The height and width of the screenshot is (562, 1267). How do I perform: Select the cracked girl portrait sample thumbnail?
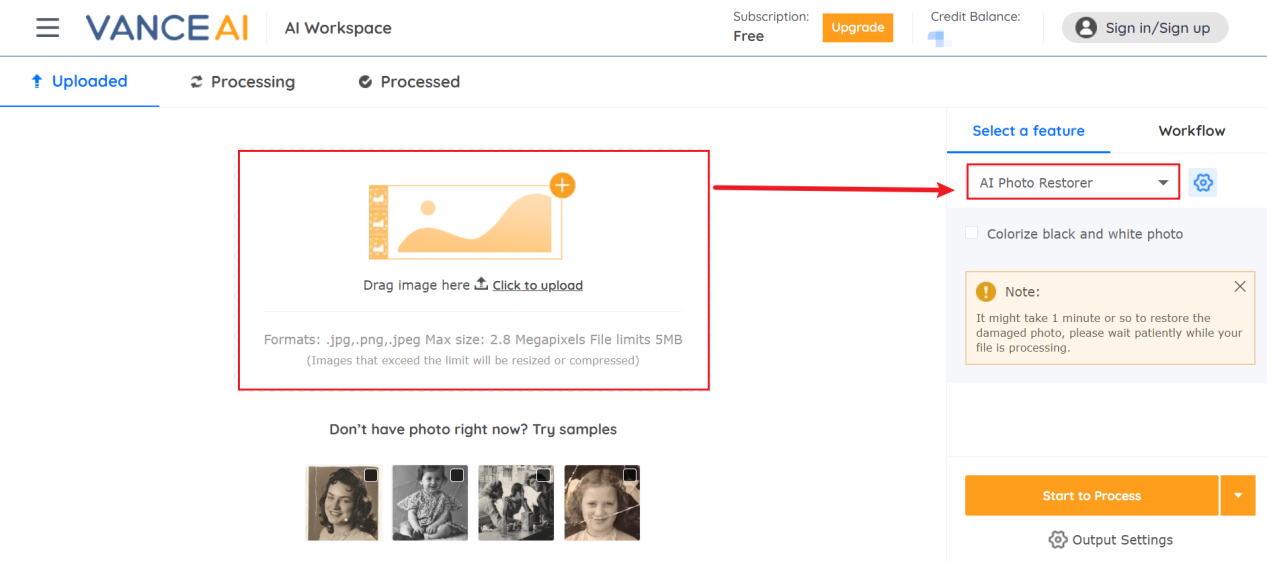coord(602,503)
